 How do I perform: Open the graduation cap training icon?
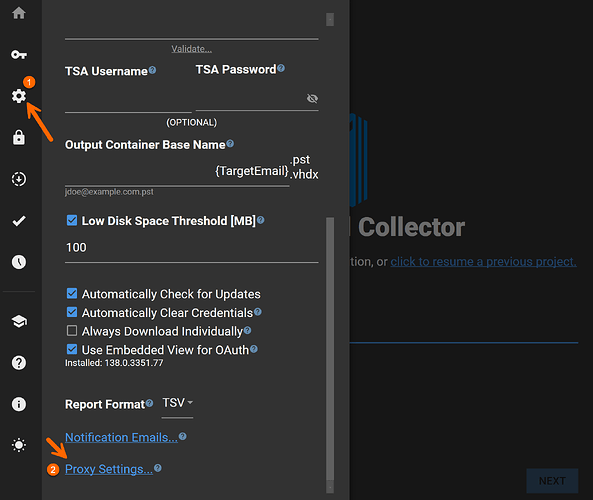[x=19, y=321]
